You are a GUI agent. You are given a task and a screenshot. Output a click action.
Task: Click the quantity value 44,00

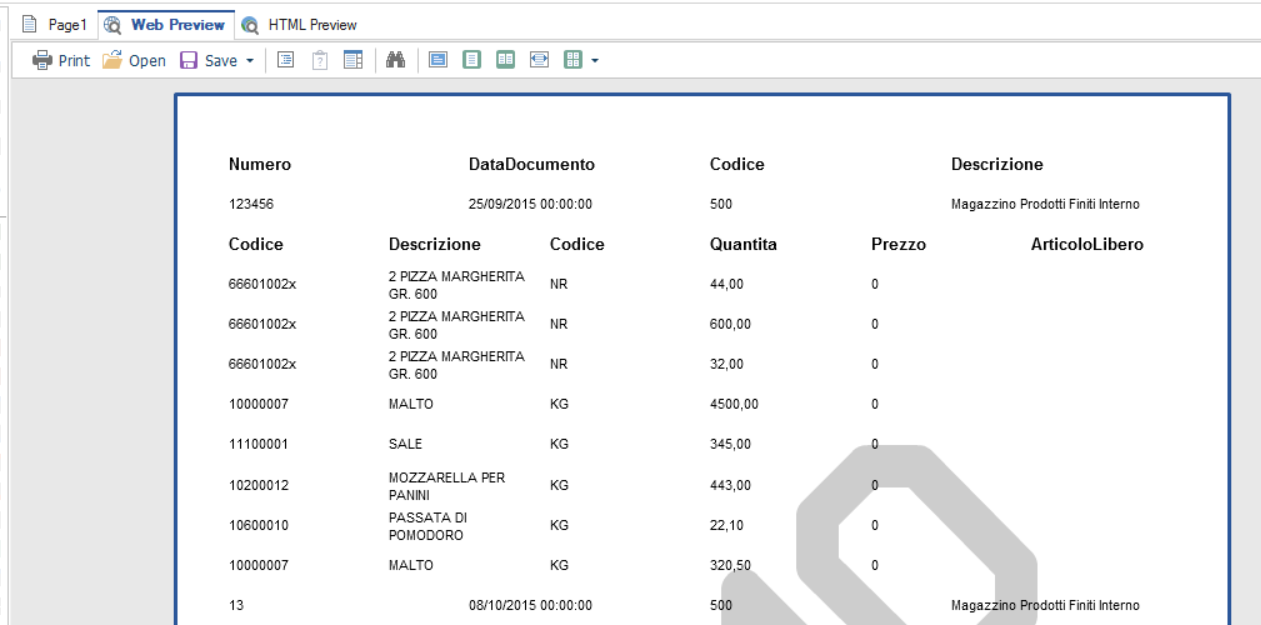(x=727, y=284)
